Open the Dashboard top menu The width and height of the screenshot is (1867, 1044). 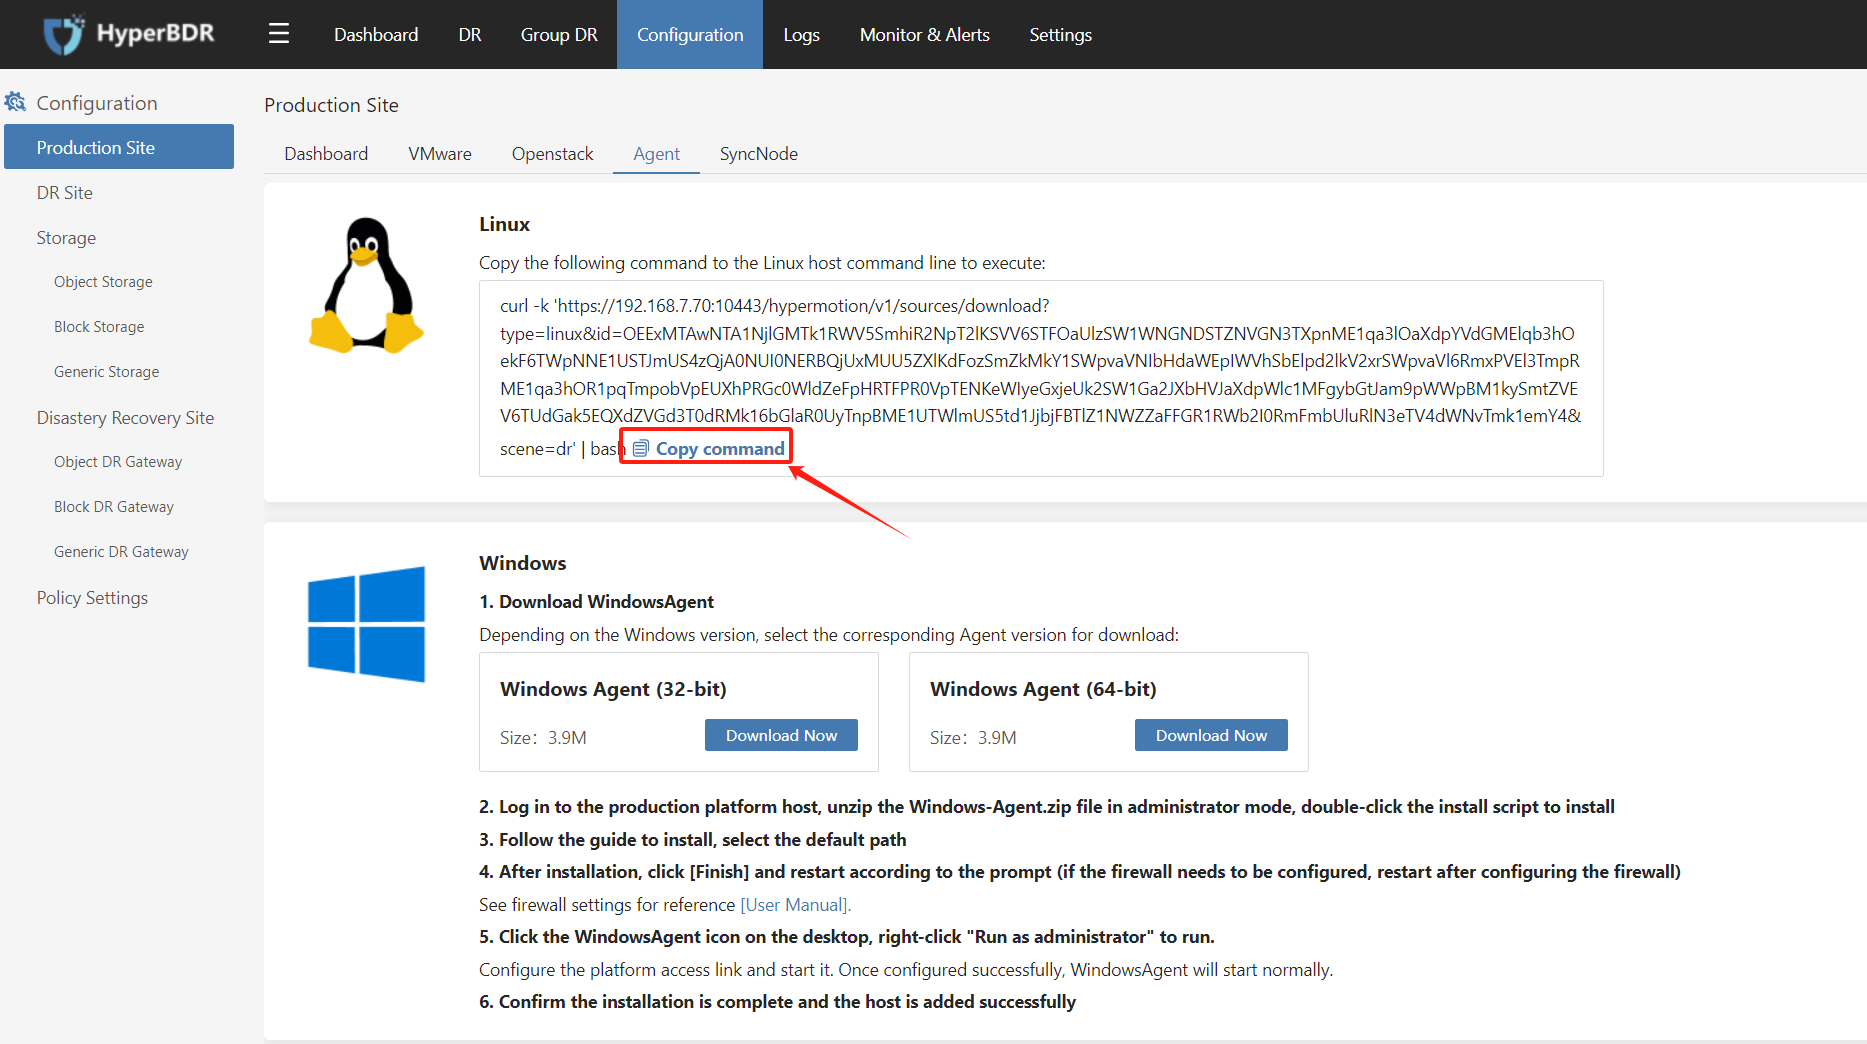click(x=376, y=34)
